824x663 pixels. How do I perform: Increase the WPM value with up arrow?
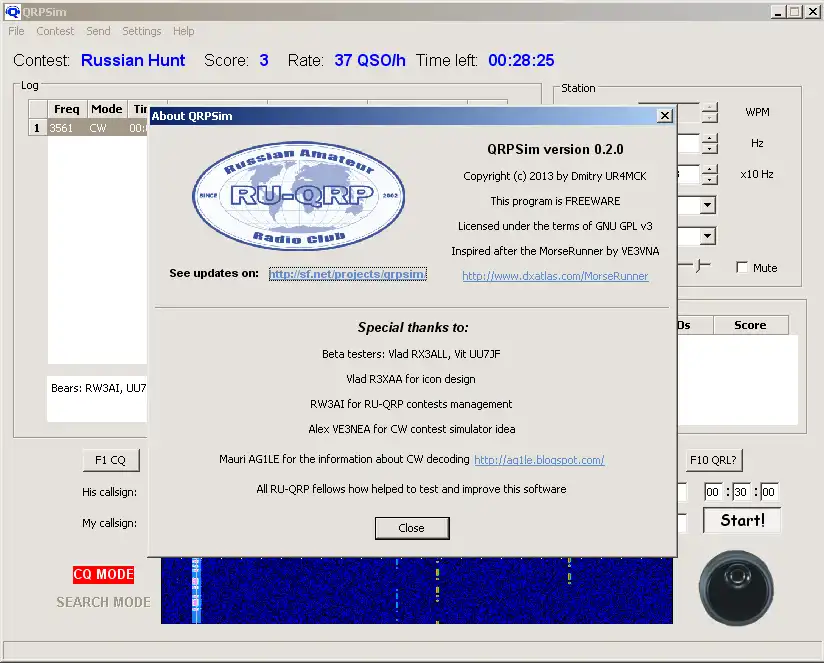pos(709,107)
